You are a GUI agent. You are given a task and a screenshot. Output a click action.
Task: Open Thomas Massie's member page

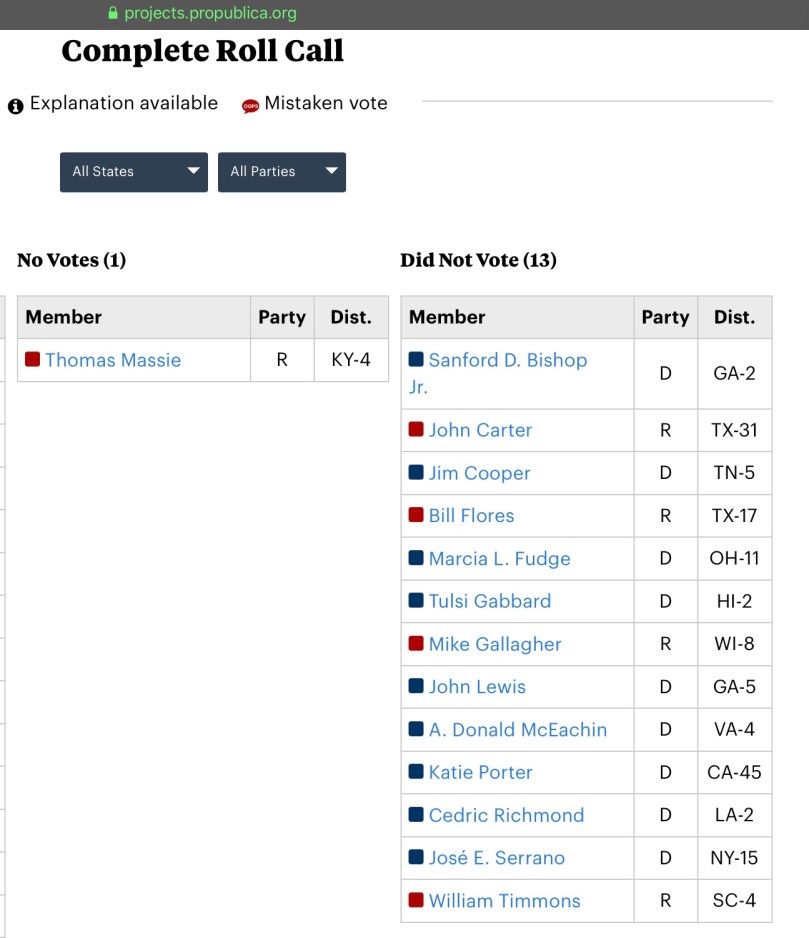point(113,360)
